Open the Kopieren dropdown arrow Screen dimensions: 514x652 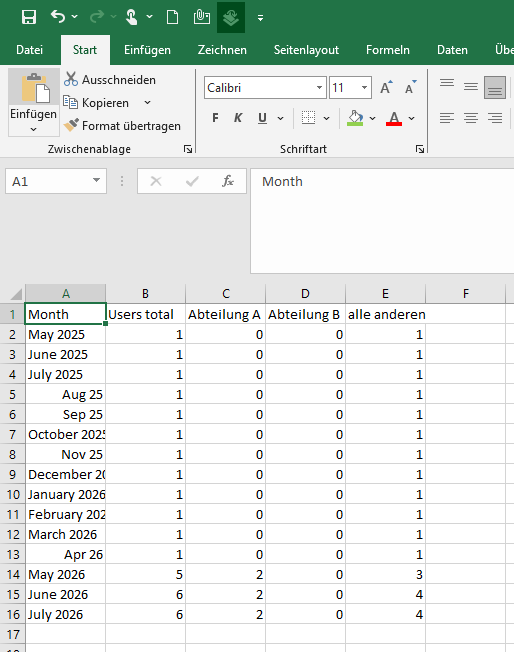147,102
